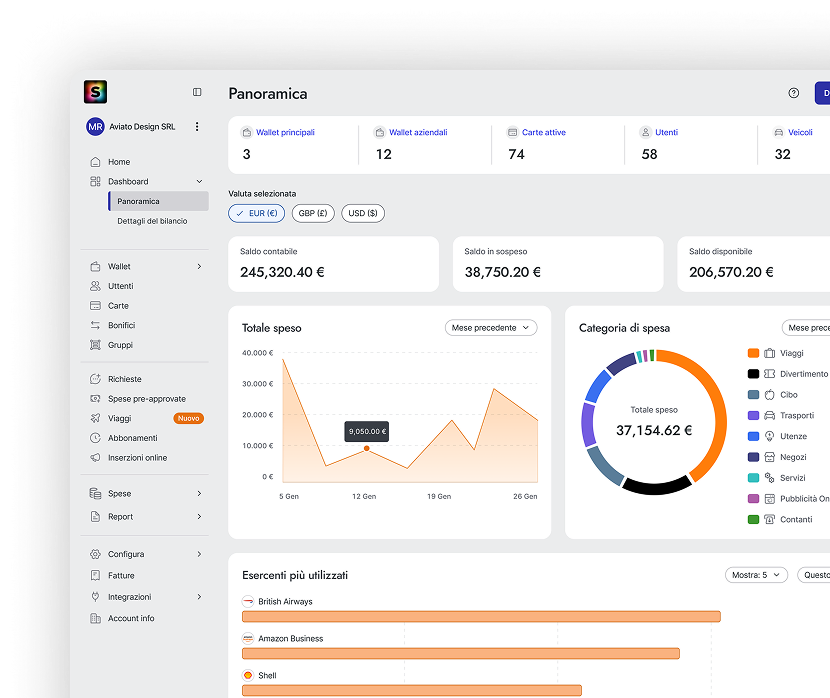This screenshot has height=698, width=830.
Task: Select the USD ($) currency option
Action: click(363, 213)
